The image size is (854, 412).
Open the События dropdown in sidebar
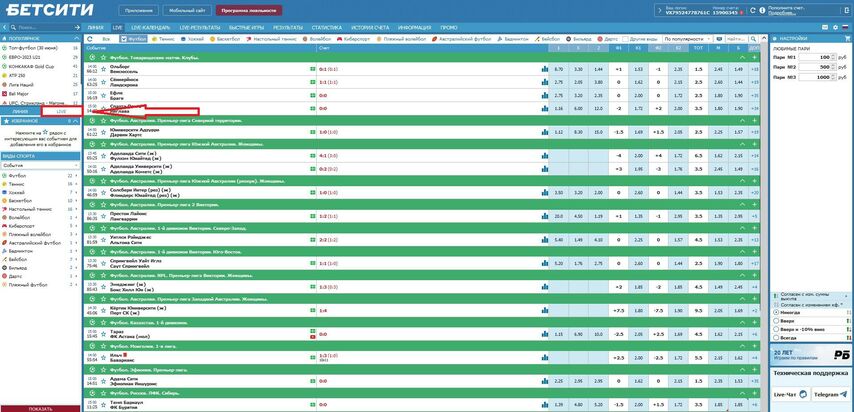click(x=40, y=165)
